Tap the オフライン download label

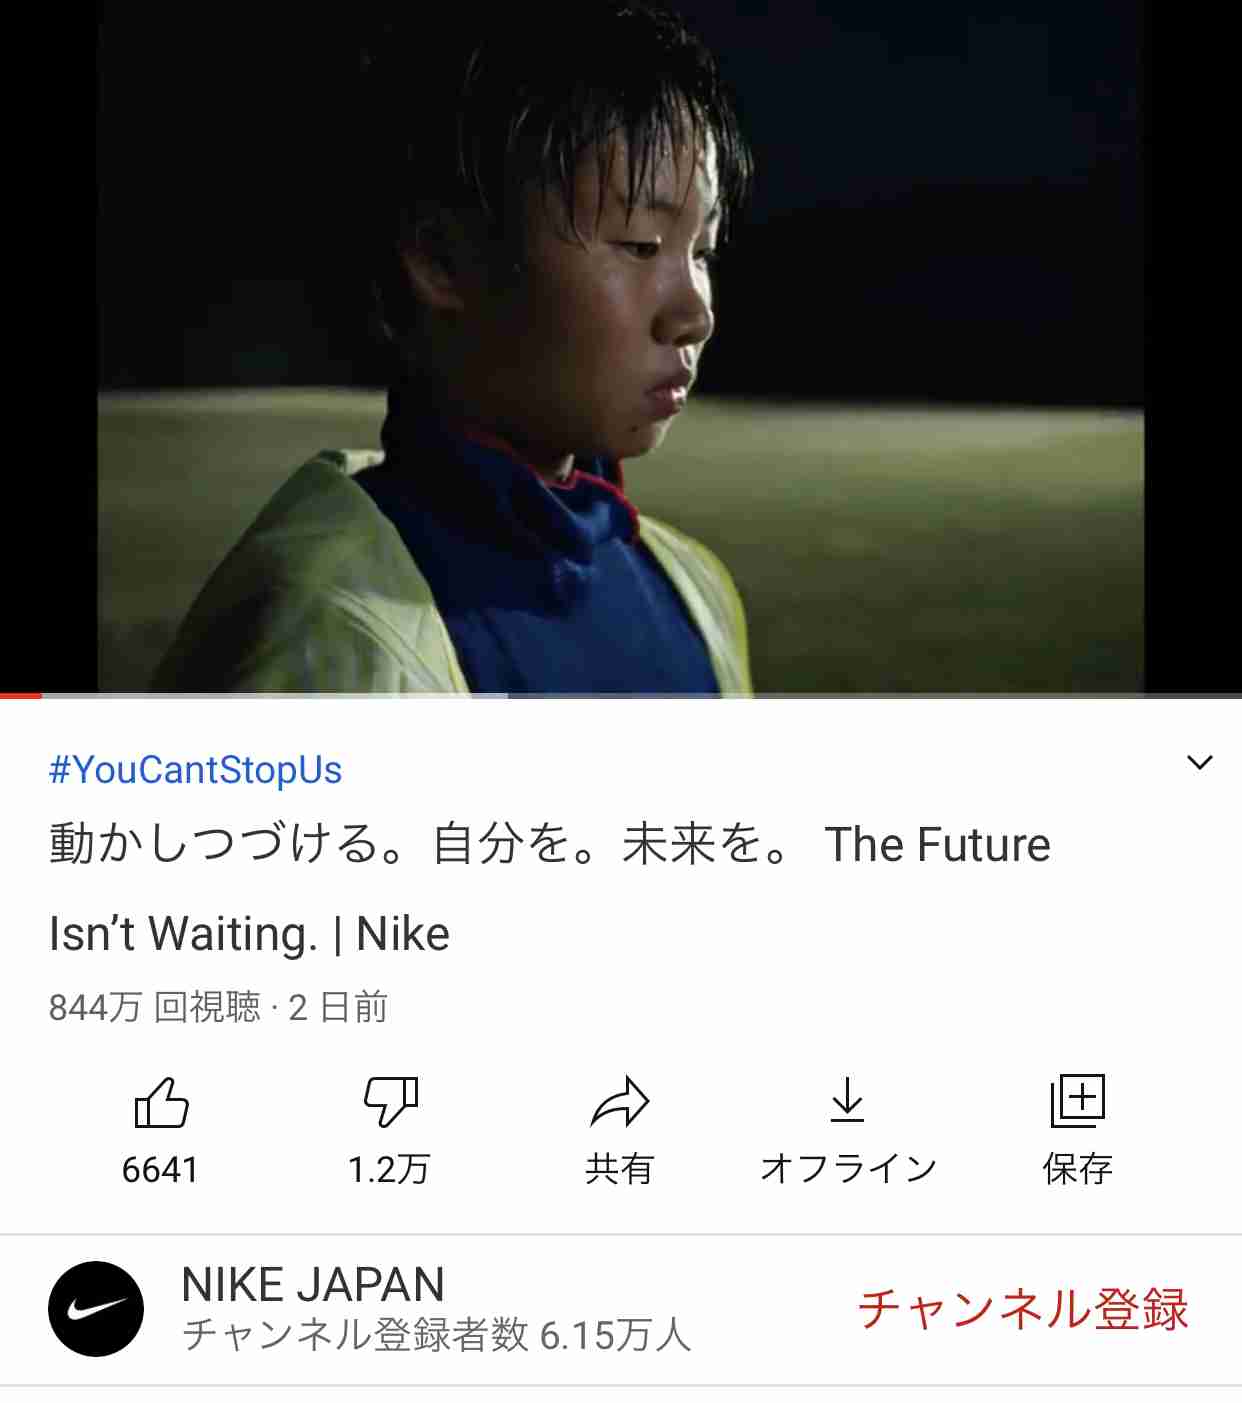pos(848,1168)
